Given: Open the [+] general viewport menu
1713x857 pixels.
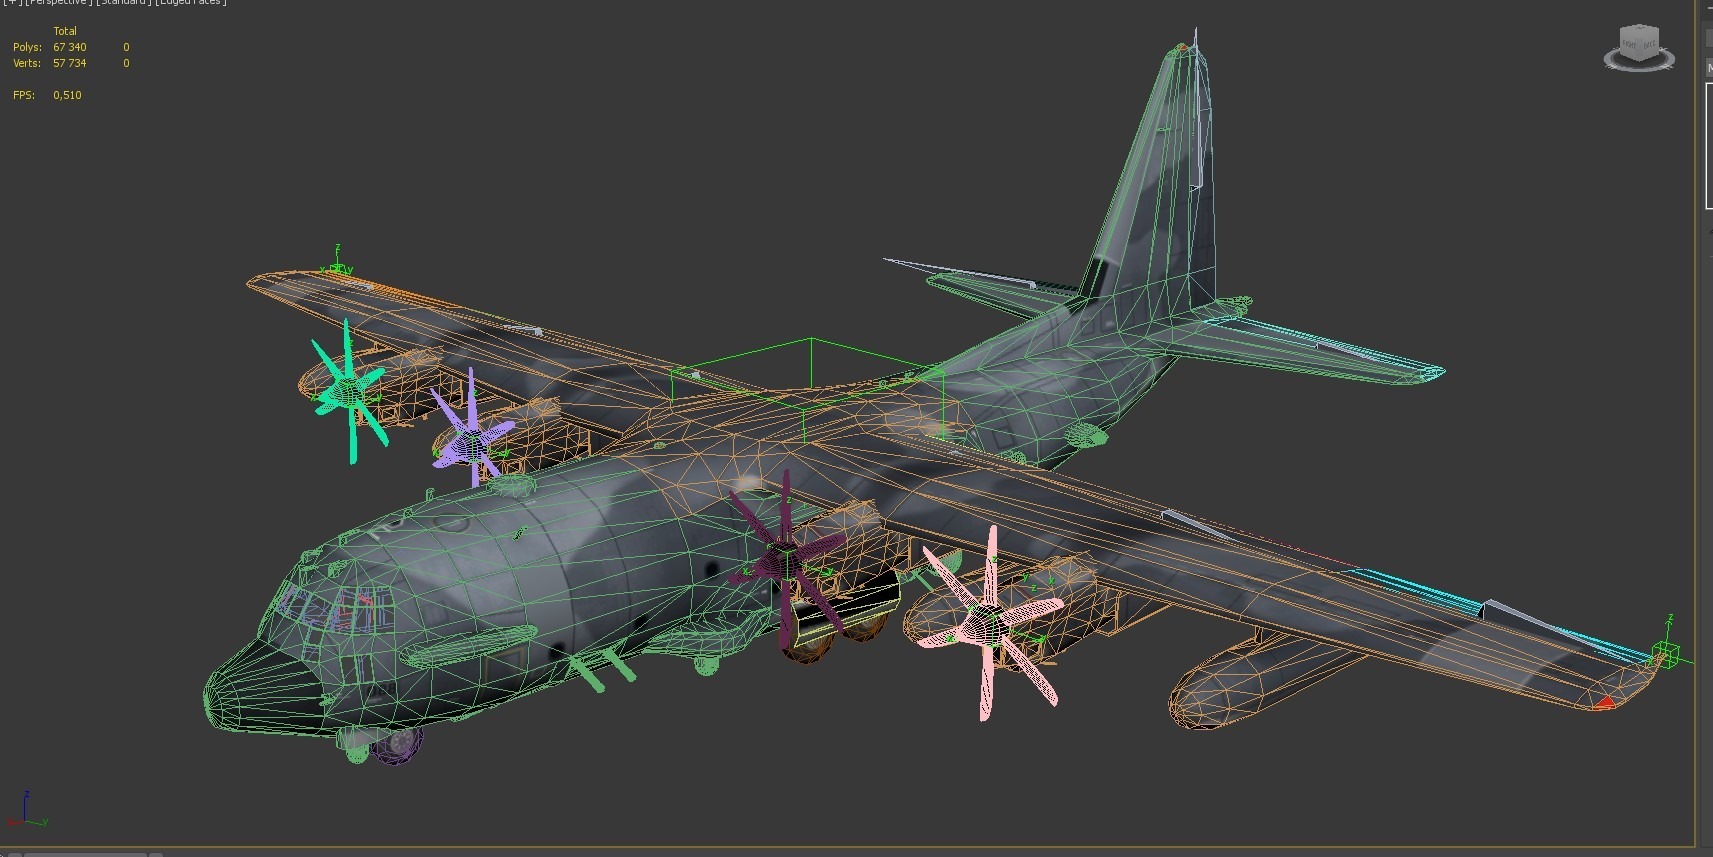Looking at the screenshot, I should (13, 3).
